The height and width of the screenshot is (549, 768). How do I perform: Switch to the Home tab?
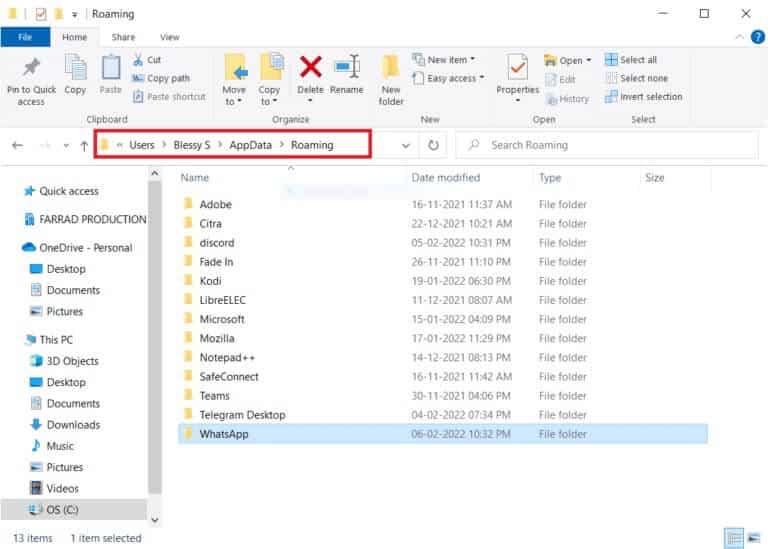coord(74,37)
